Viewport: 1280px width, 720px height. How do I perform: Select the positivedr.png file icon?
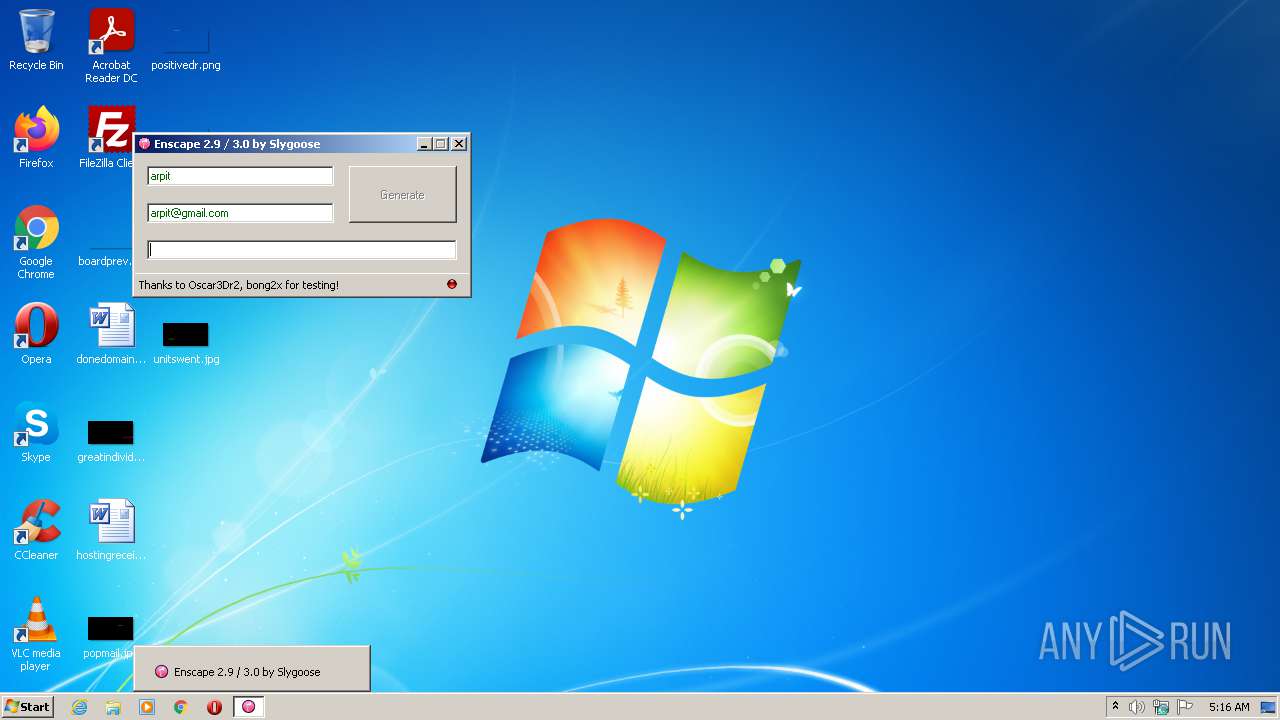[186, 40]
